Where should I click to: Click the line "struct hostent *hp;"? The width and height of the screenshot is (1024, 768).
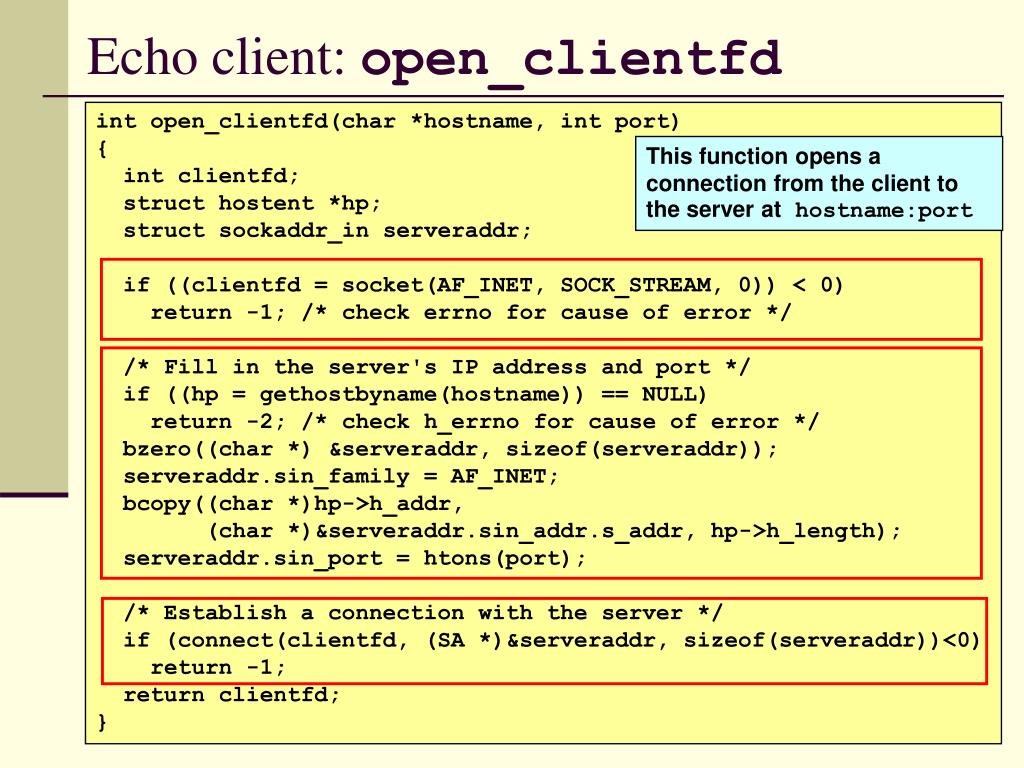(x=252, y=204)
